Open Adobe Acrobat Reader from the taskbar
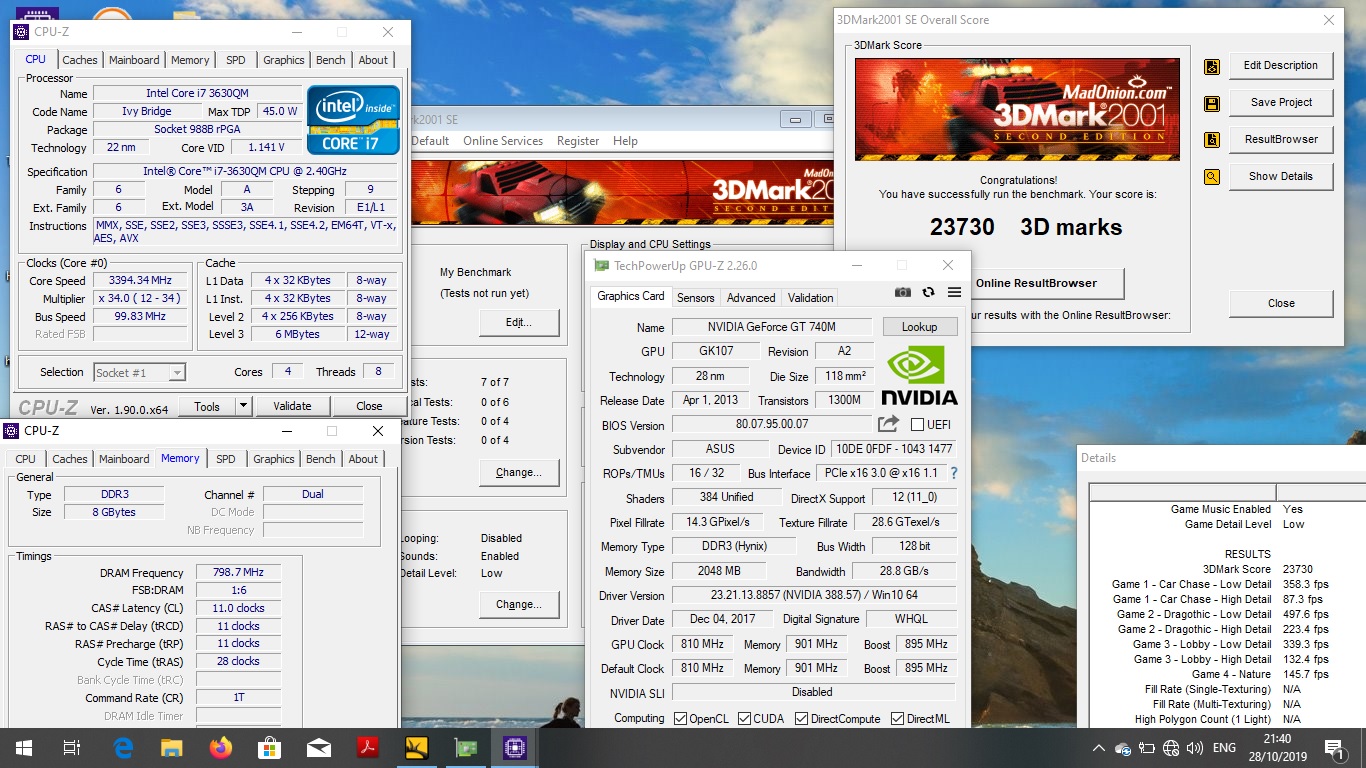1366x768 pixels. point(367,747)
